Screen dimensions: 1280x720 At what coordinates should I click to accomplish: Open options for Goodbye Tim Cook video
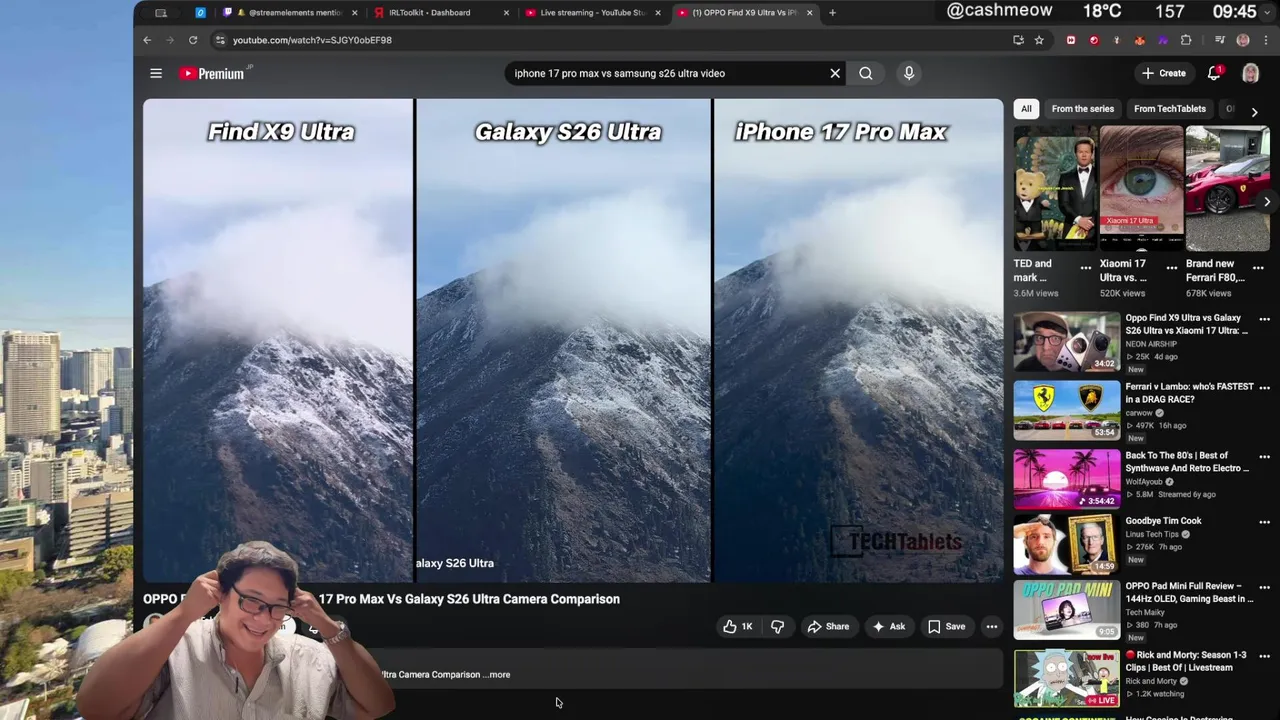[1264, 522]
